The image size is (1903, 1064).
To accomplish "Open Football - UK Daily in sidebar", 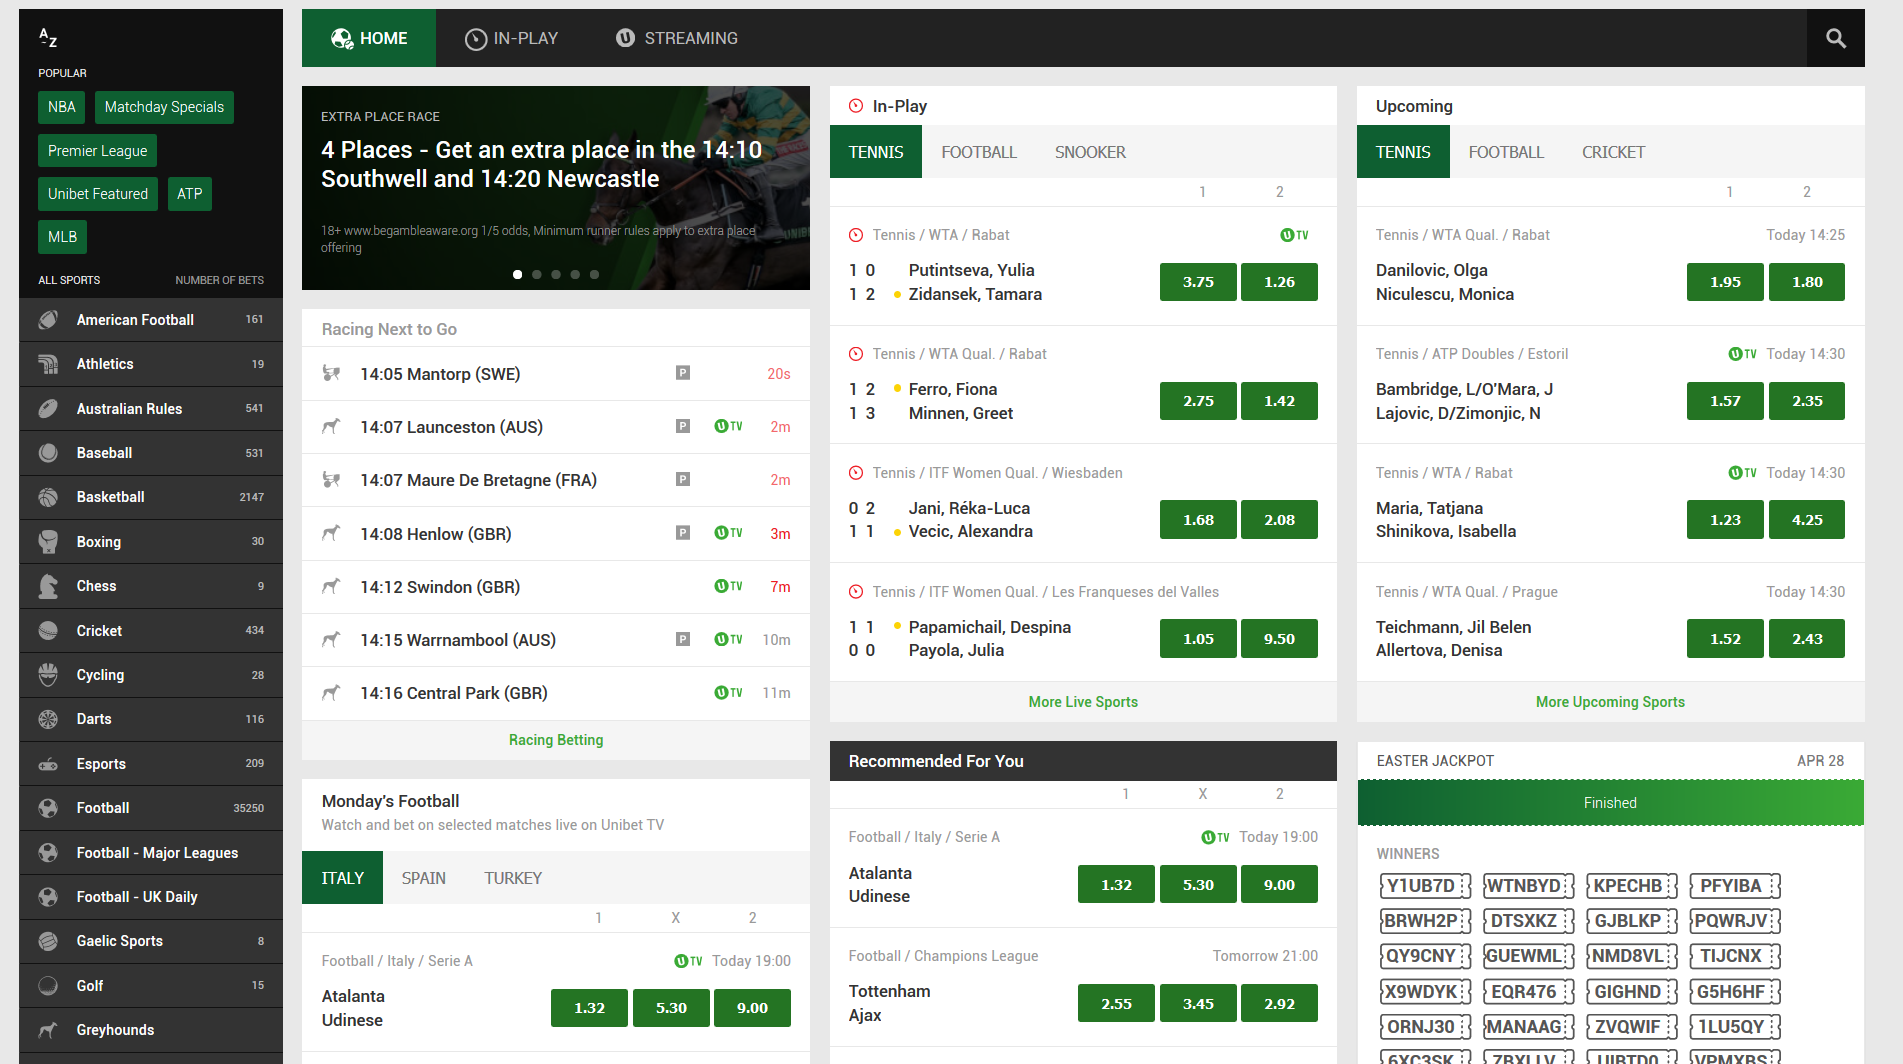I will point(151,897).
